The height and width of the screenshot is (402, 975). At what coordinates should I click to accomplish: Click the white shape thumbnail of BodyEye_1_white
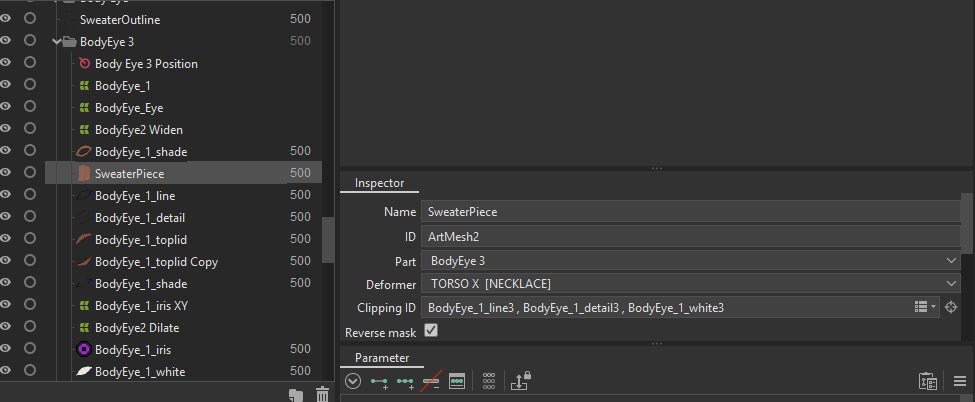pos(84,372)
